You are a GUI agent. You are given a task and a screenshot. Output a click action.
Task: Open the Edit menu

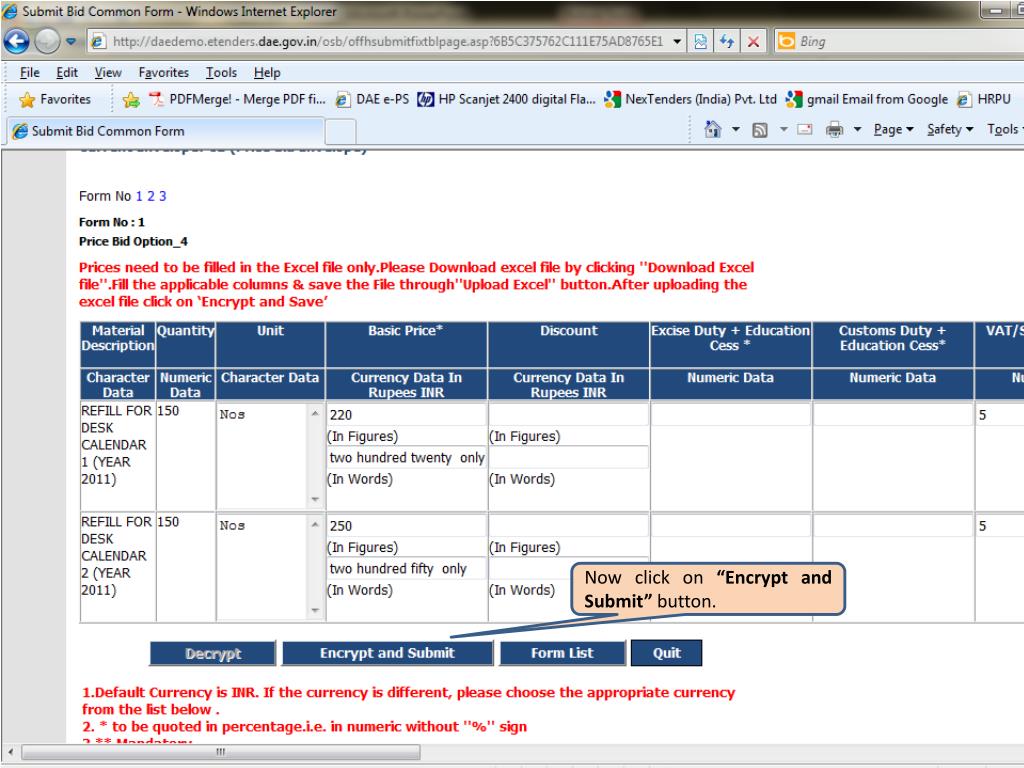[x=67, y=72]
